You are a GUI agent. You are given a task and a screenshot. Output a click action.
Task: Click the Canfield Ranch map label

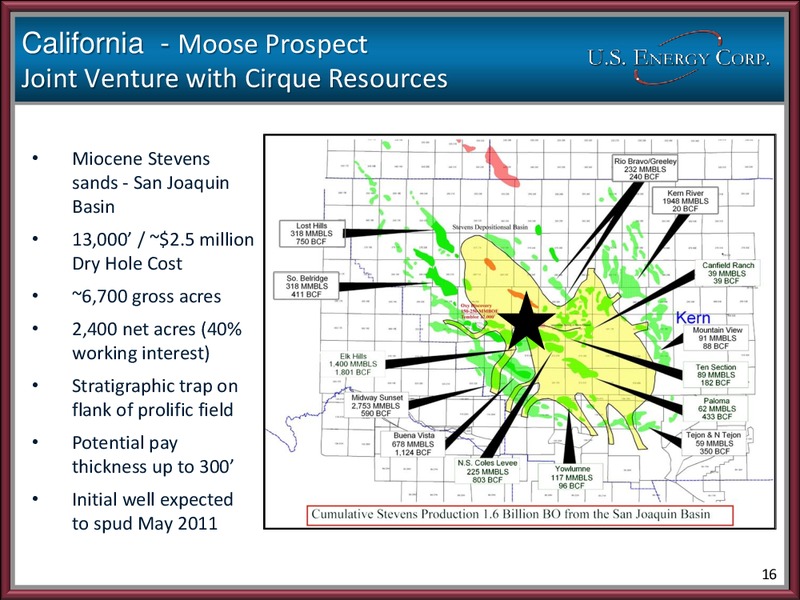728,273
